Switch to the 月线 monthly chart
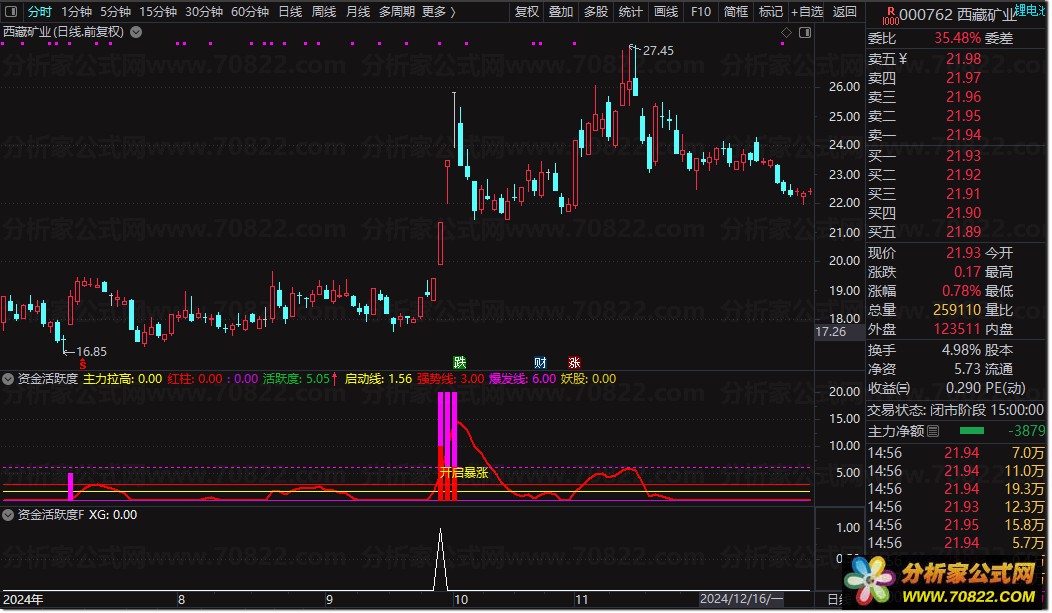The image size is (1052, 613). pos(358,11)
